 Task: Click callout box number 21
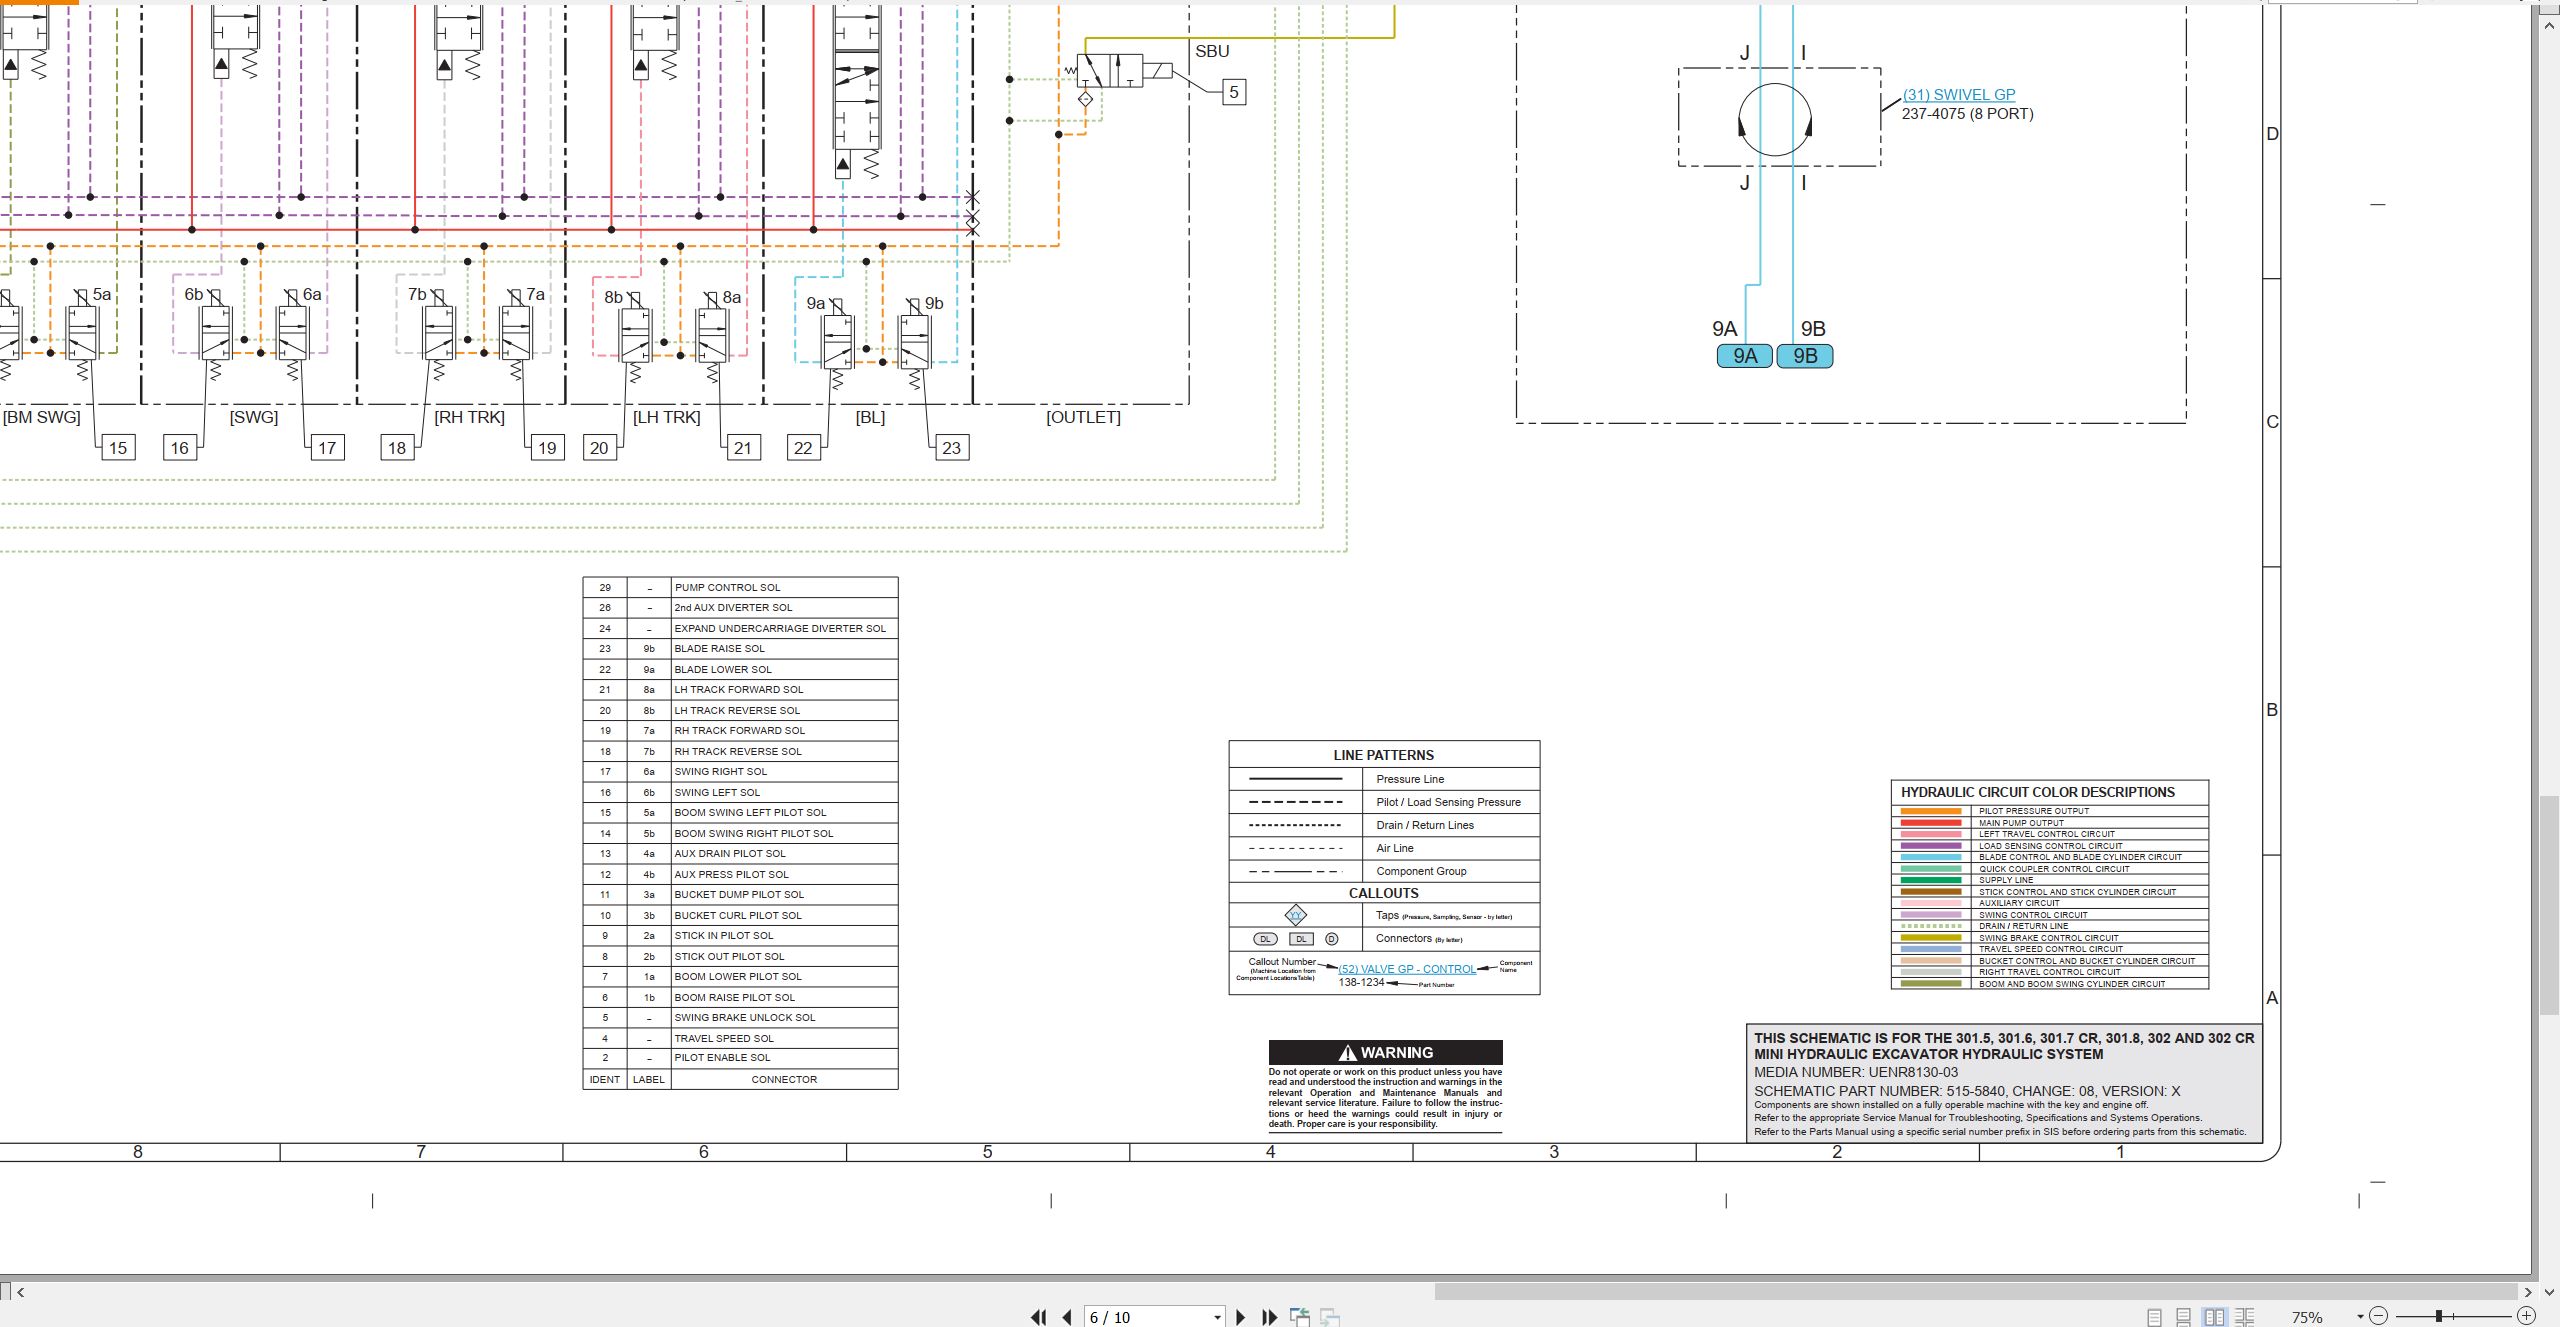pos(743,448)
